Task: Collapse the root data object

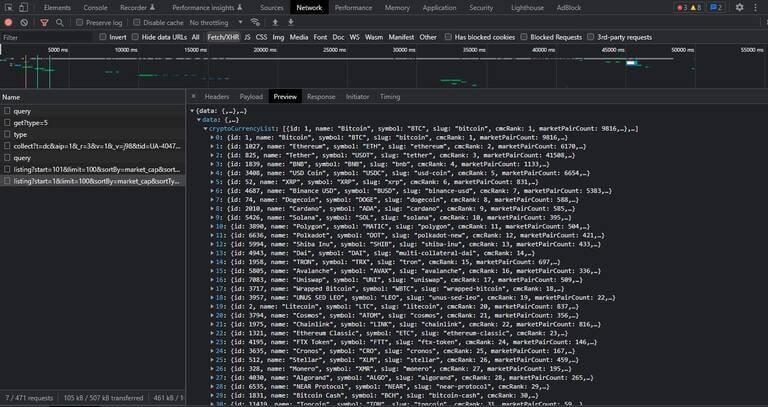Action: coord(192,111)
